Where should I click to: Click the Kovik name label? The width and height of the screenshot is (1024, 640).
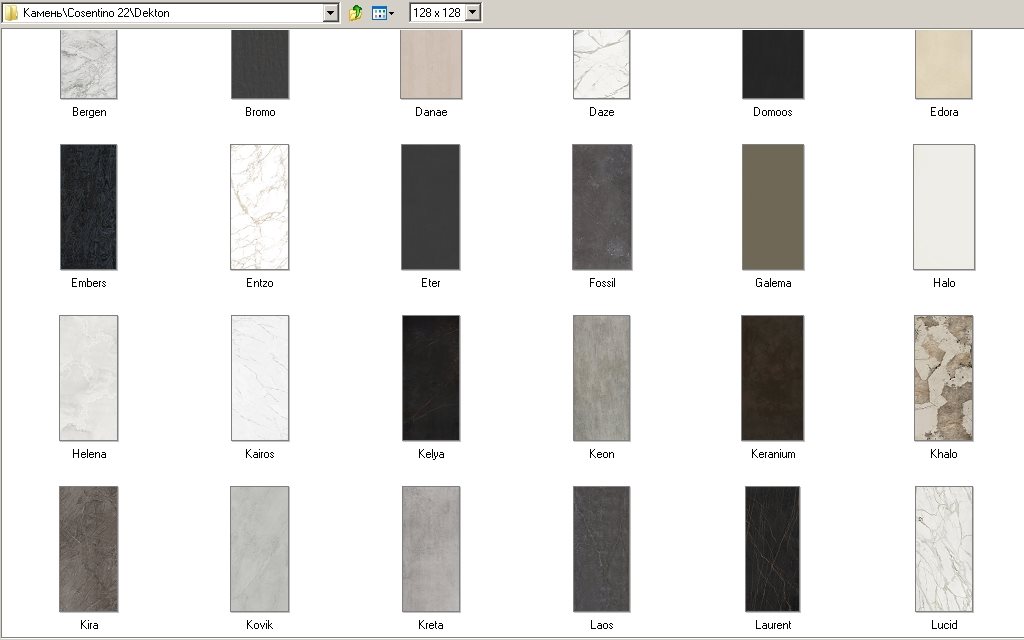(x=259, y=625)
